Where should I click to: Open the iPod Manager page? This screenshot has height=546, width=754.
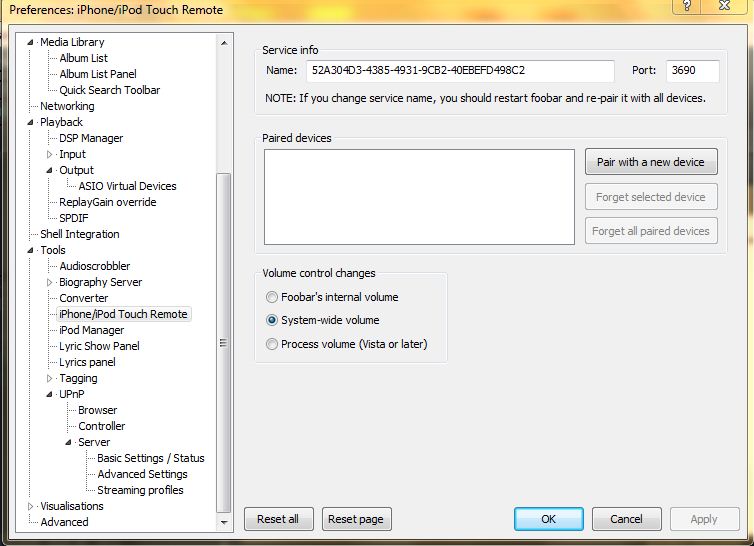(92, 330)
